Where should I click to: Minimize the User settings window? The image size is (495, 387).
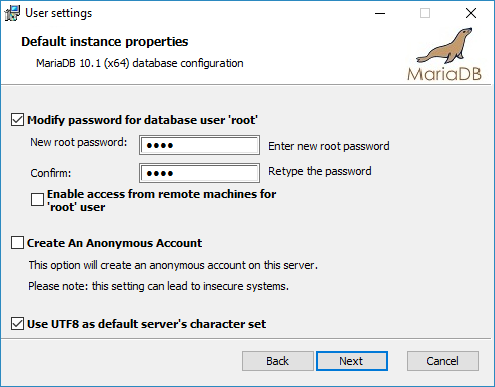[380, 13]
